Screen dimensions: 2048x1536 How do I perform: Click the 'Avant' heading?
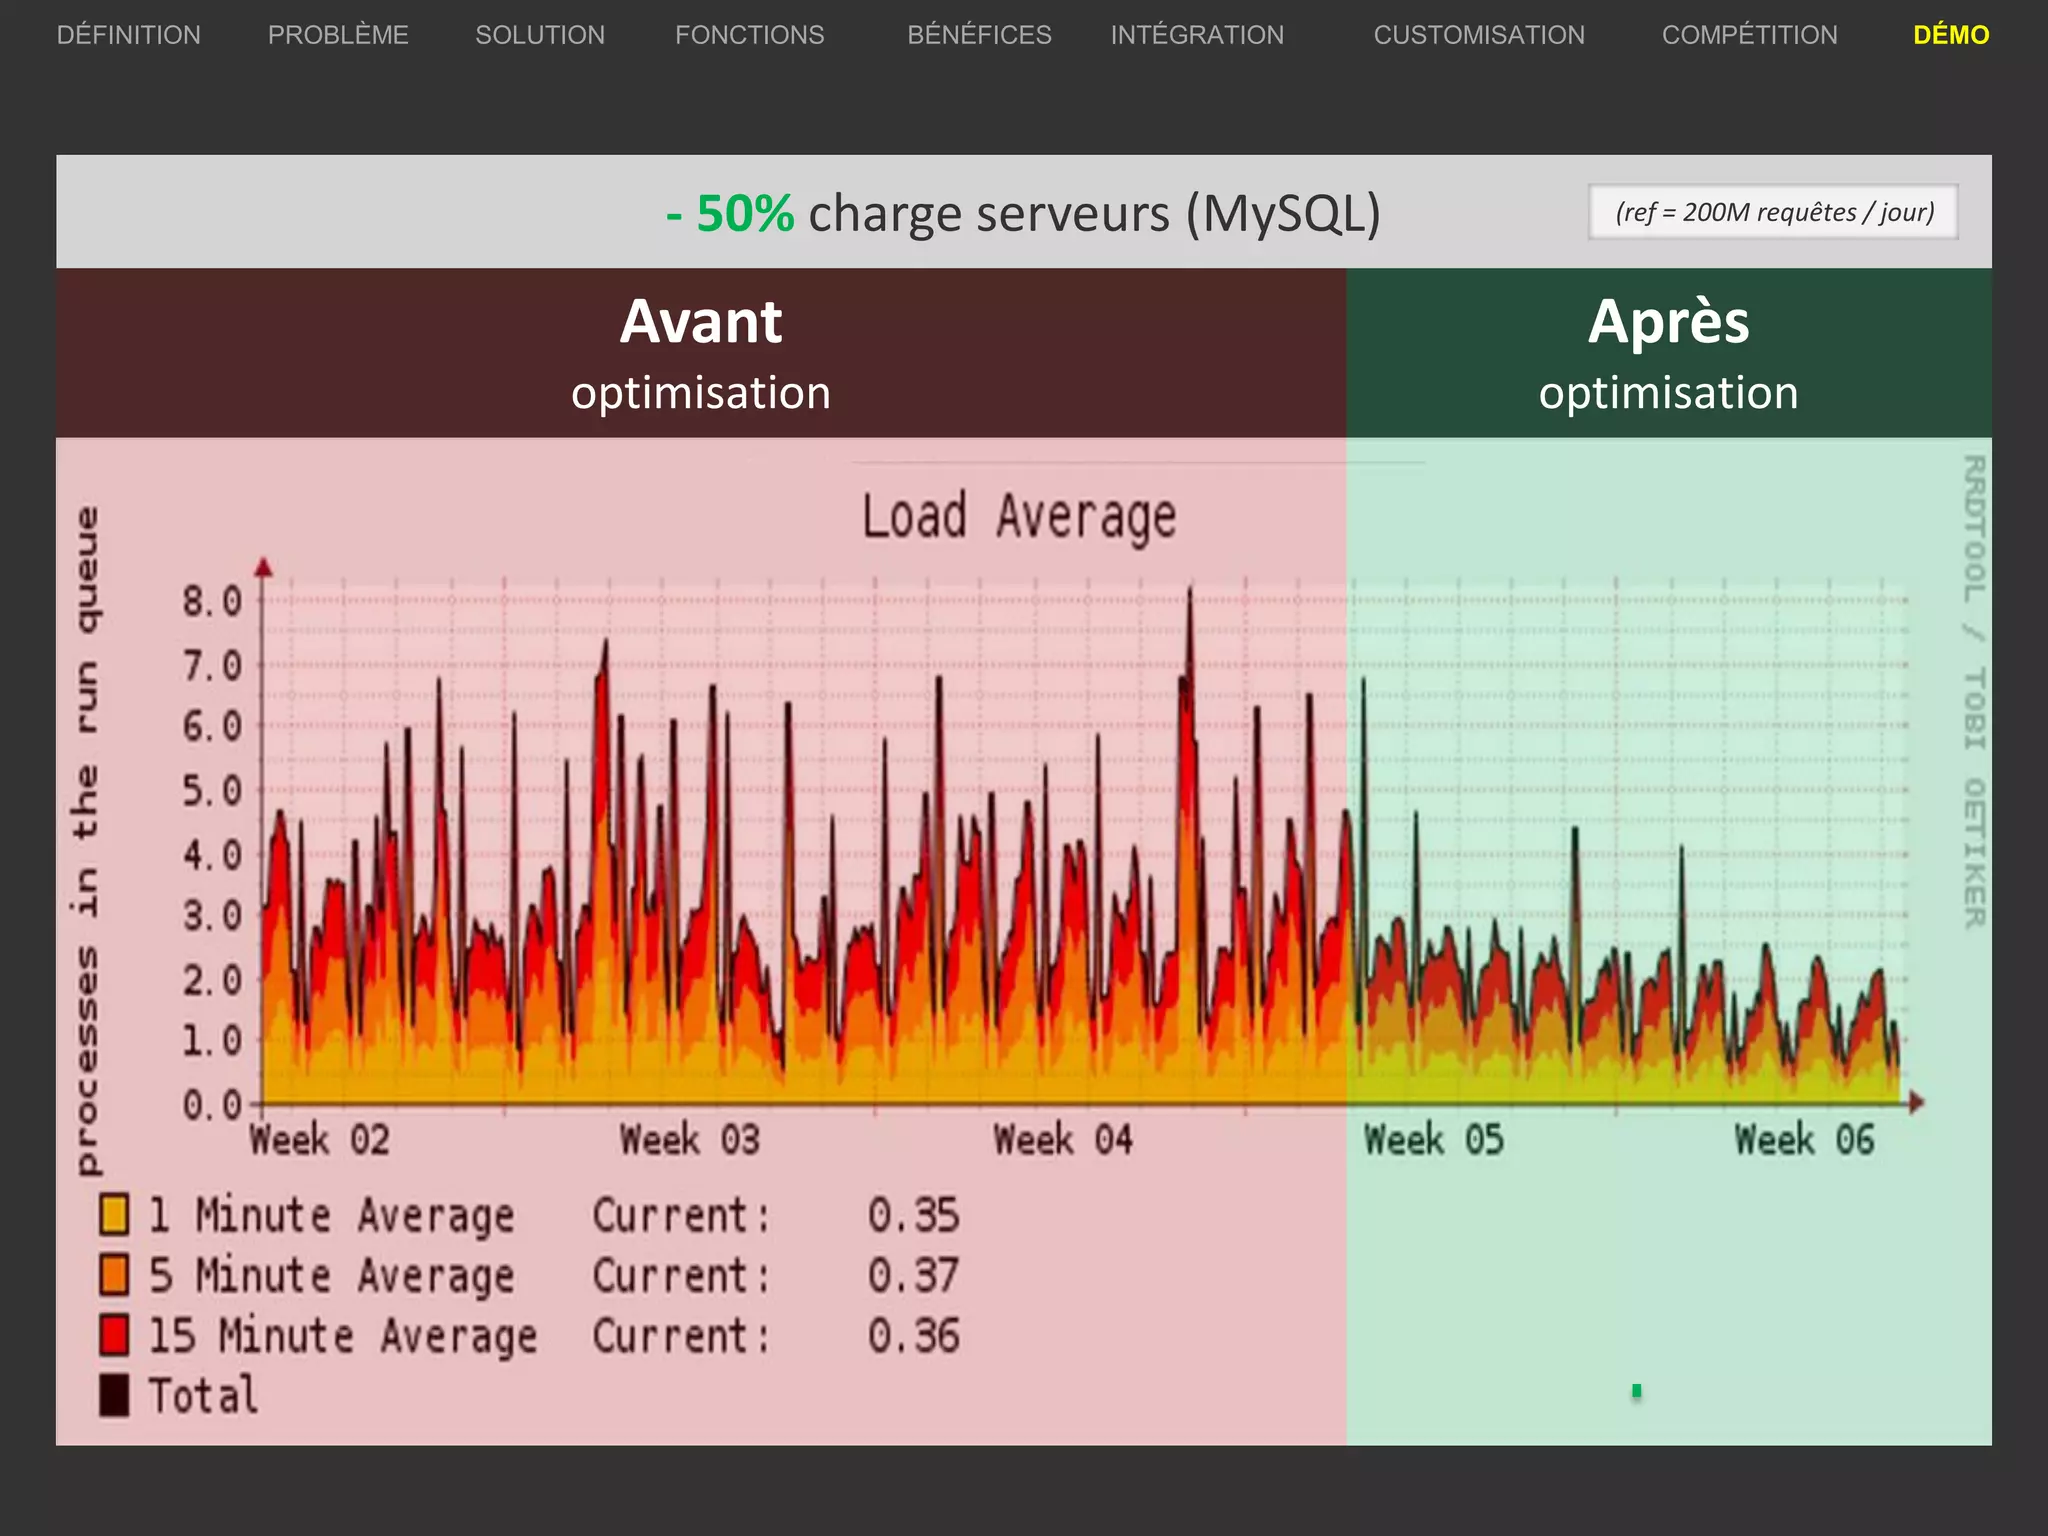[701, 322]
